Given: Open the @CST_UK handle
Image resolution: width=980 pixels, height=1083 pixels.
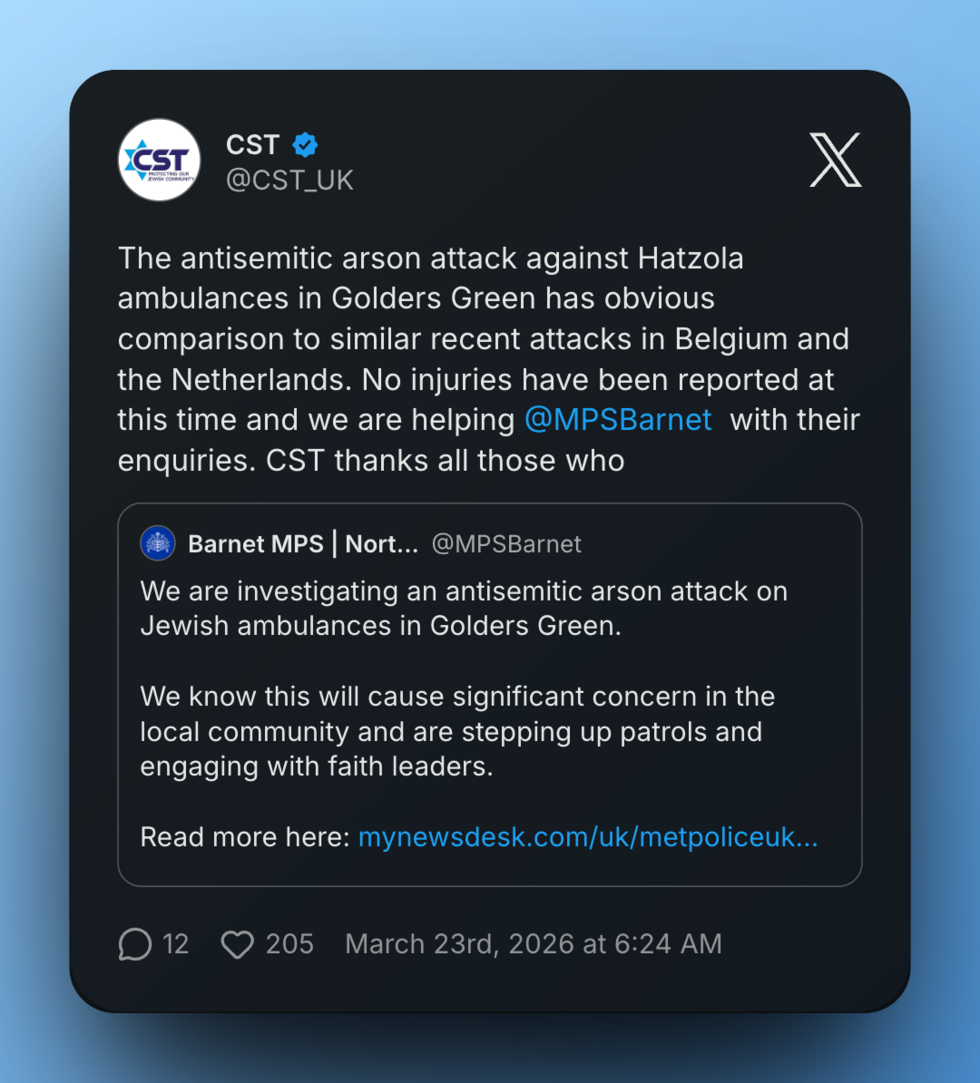Looking at the screenshot, I should coord(289,180).
